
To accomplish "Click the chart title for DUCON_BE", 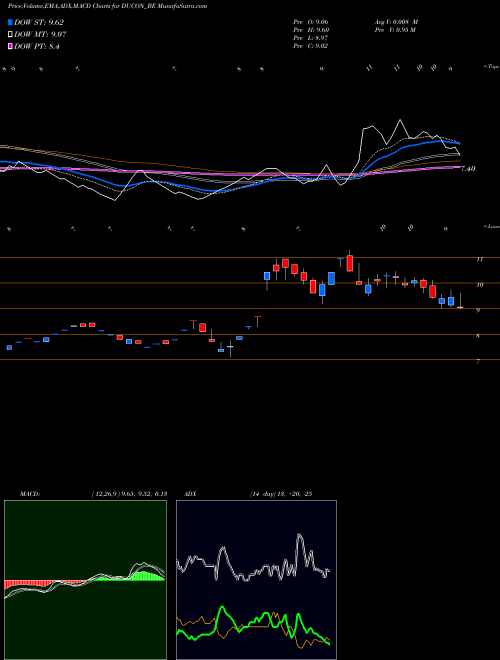I will (x=107, y=6).
